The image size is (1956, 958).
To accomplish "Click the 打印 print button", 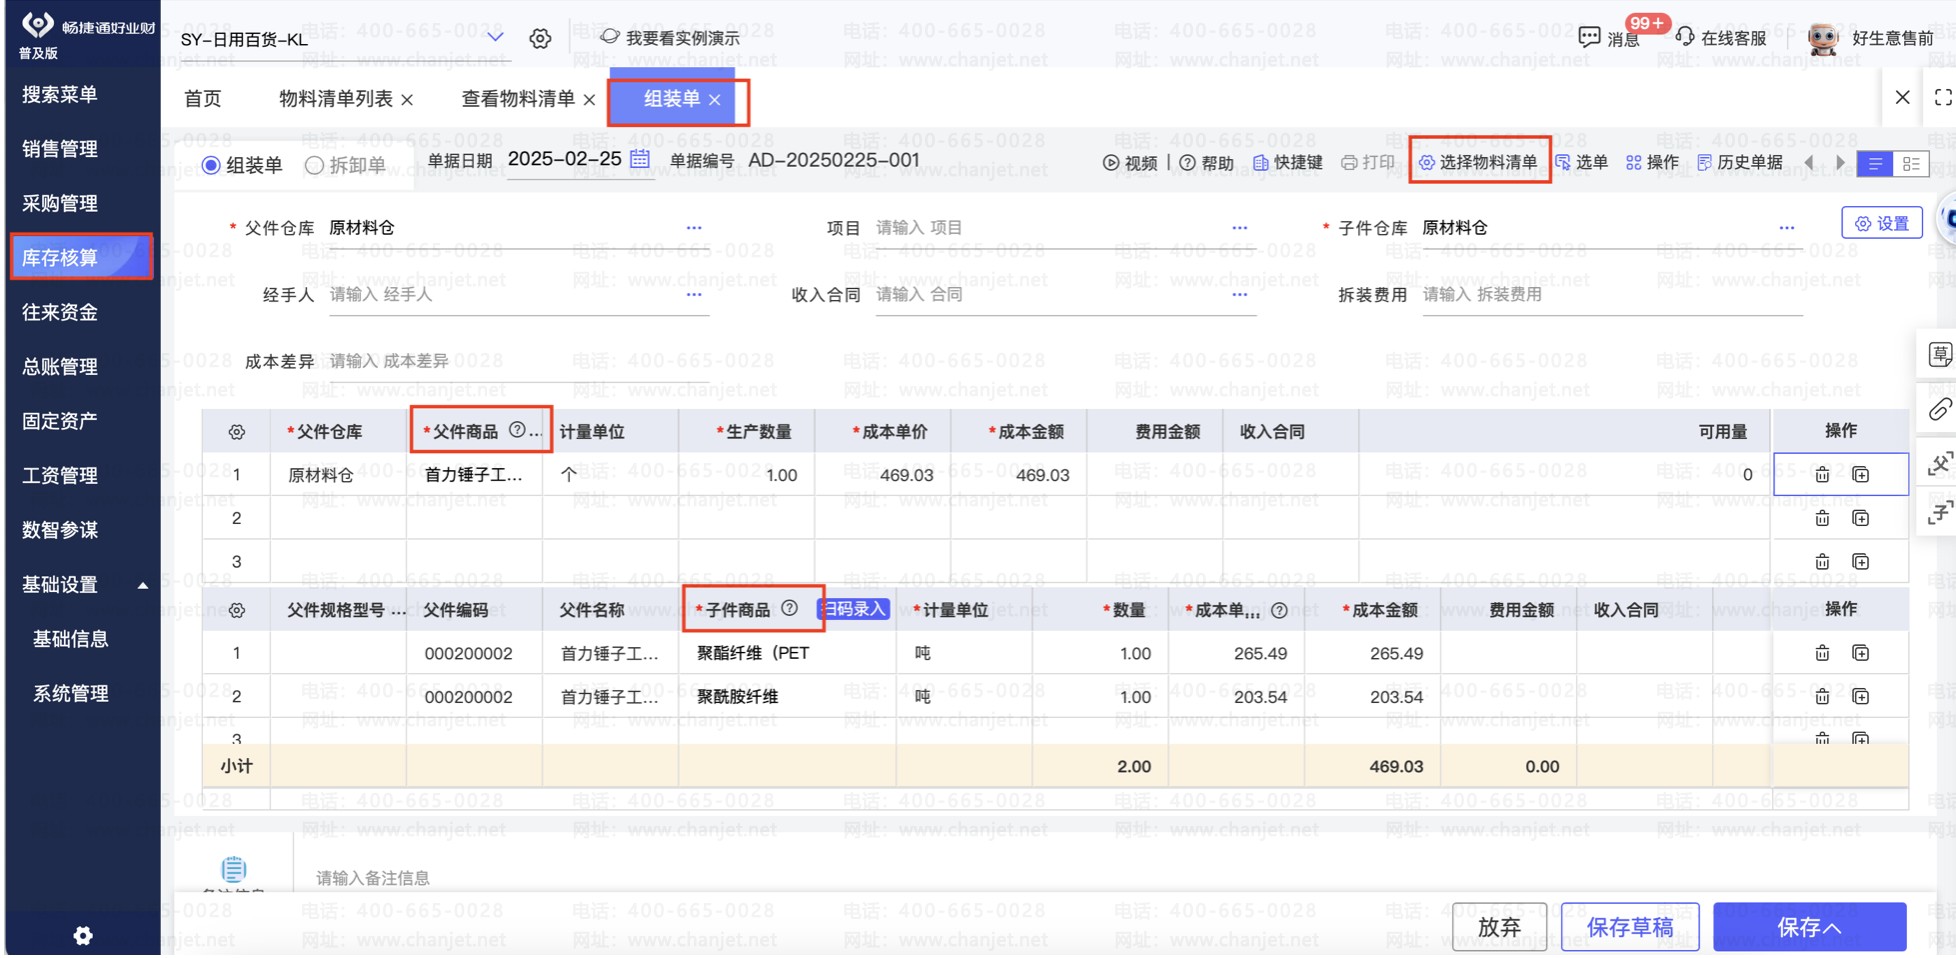I will (x=1368, y=162).
